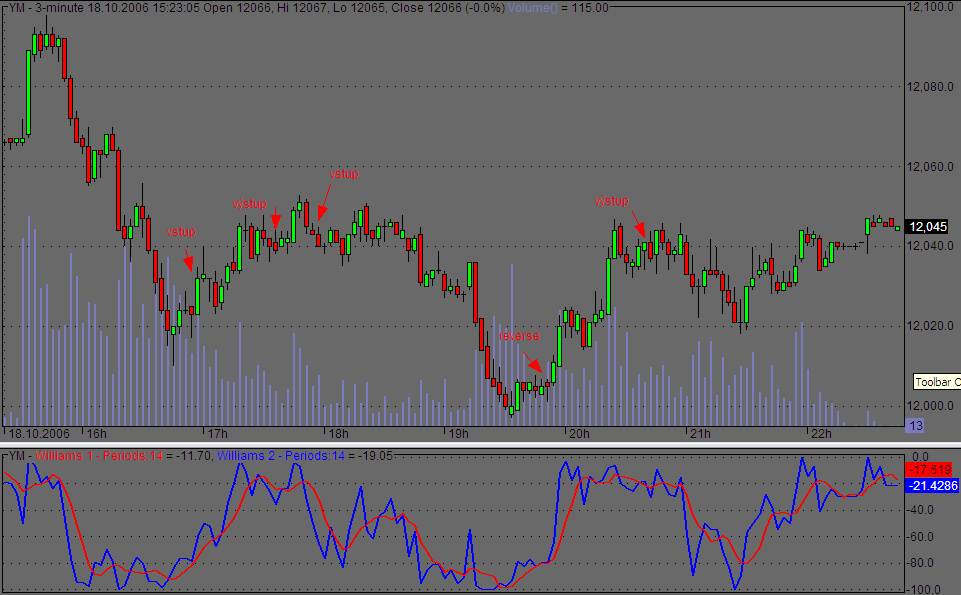Click the blue -21.4286 indicator value box
The height and width of the screenshot is (595, 961).
(932, 485)
